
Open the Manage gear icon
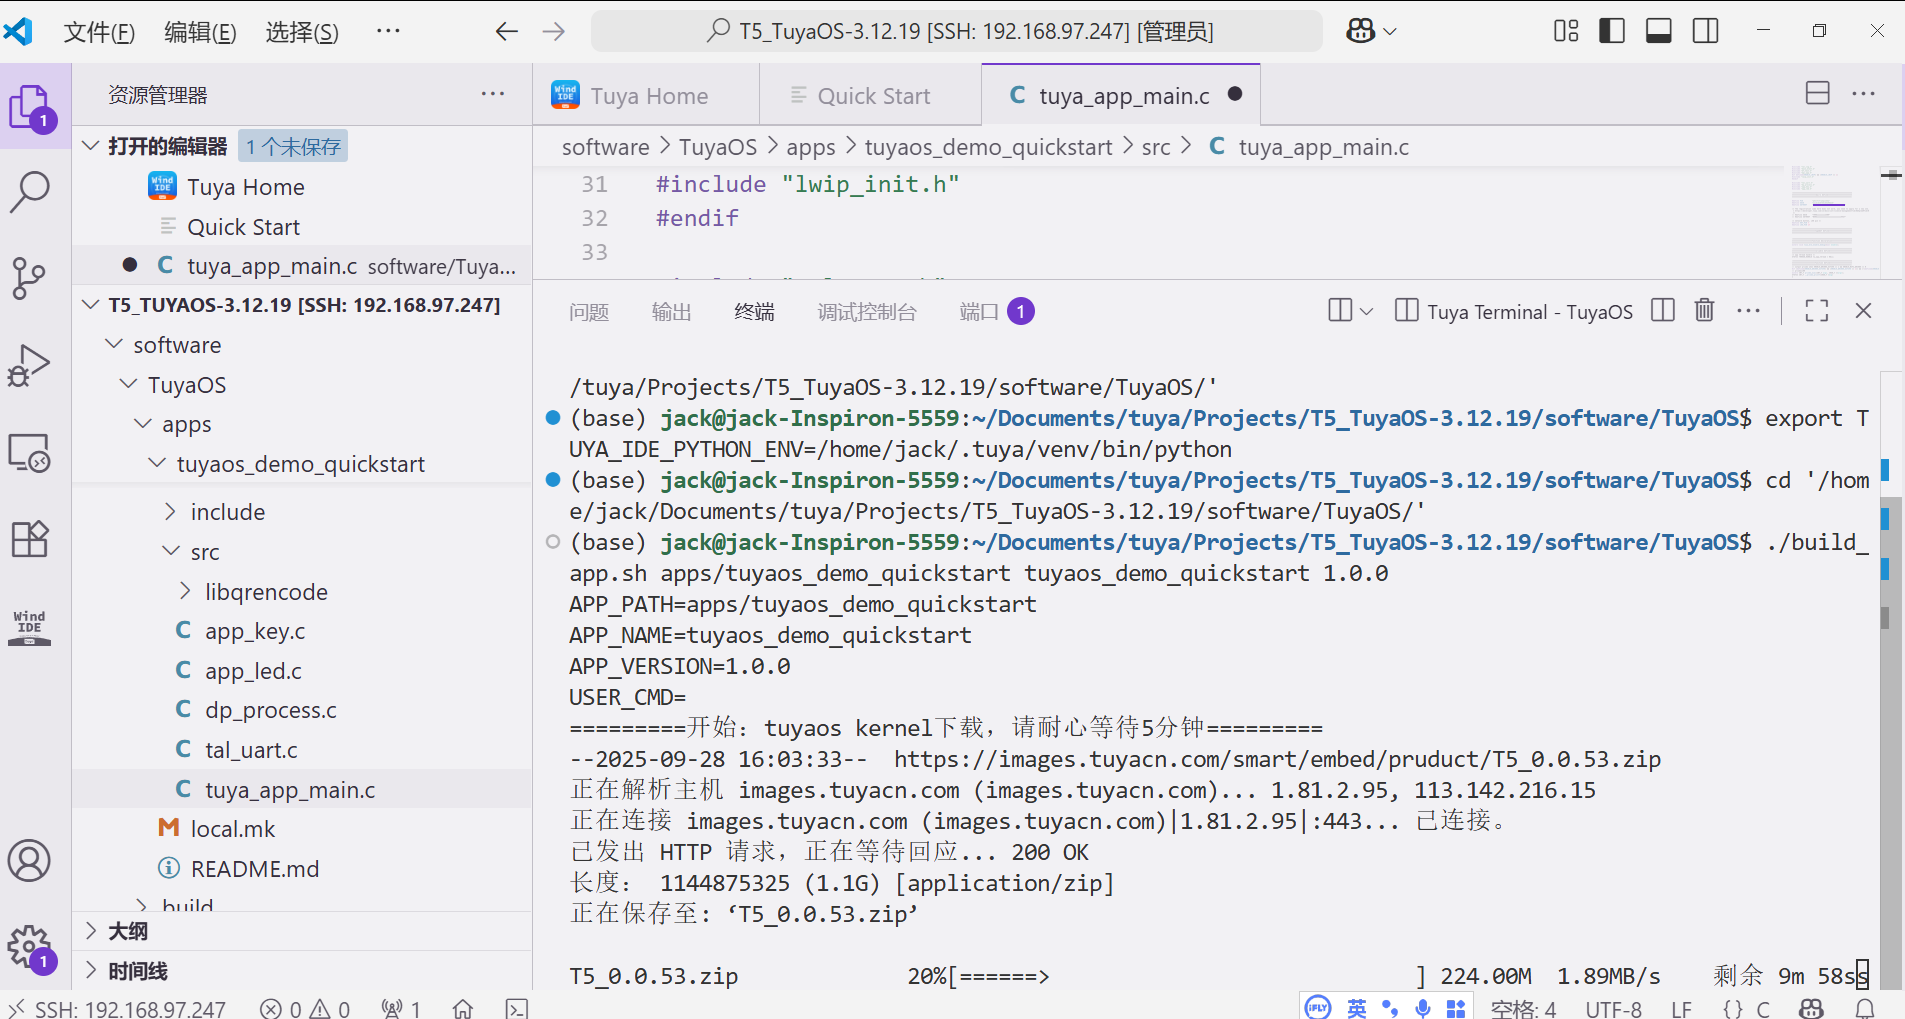[29, 946]
